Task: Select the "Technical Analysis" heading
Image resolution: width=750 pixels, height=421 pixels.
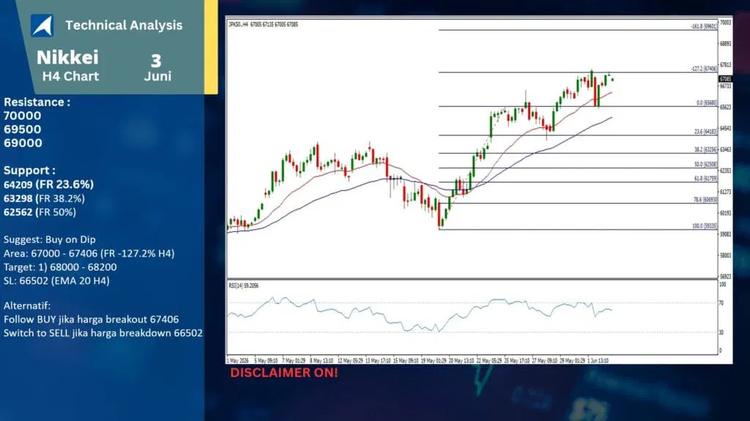Action: pyautogui.click(x=124, y=25)
